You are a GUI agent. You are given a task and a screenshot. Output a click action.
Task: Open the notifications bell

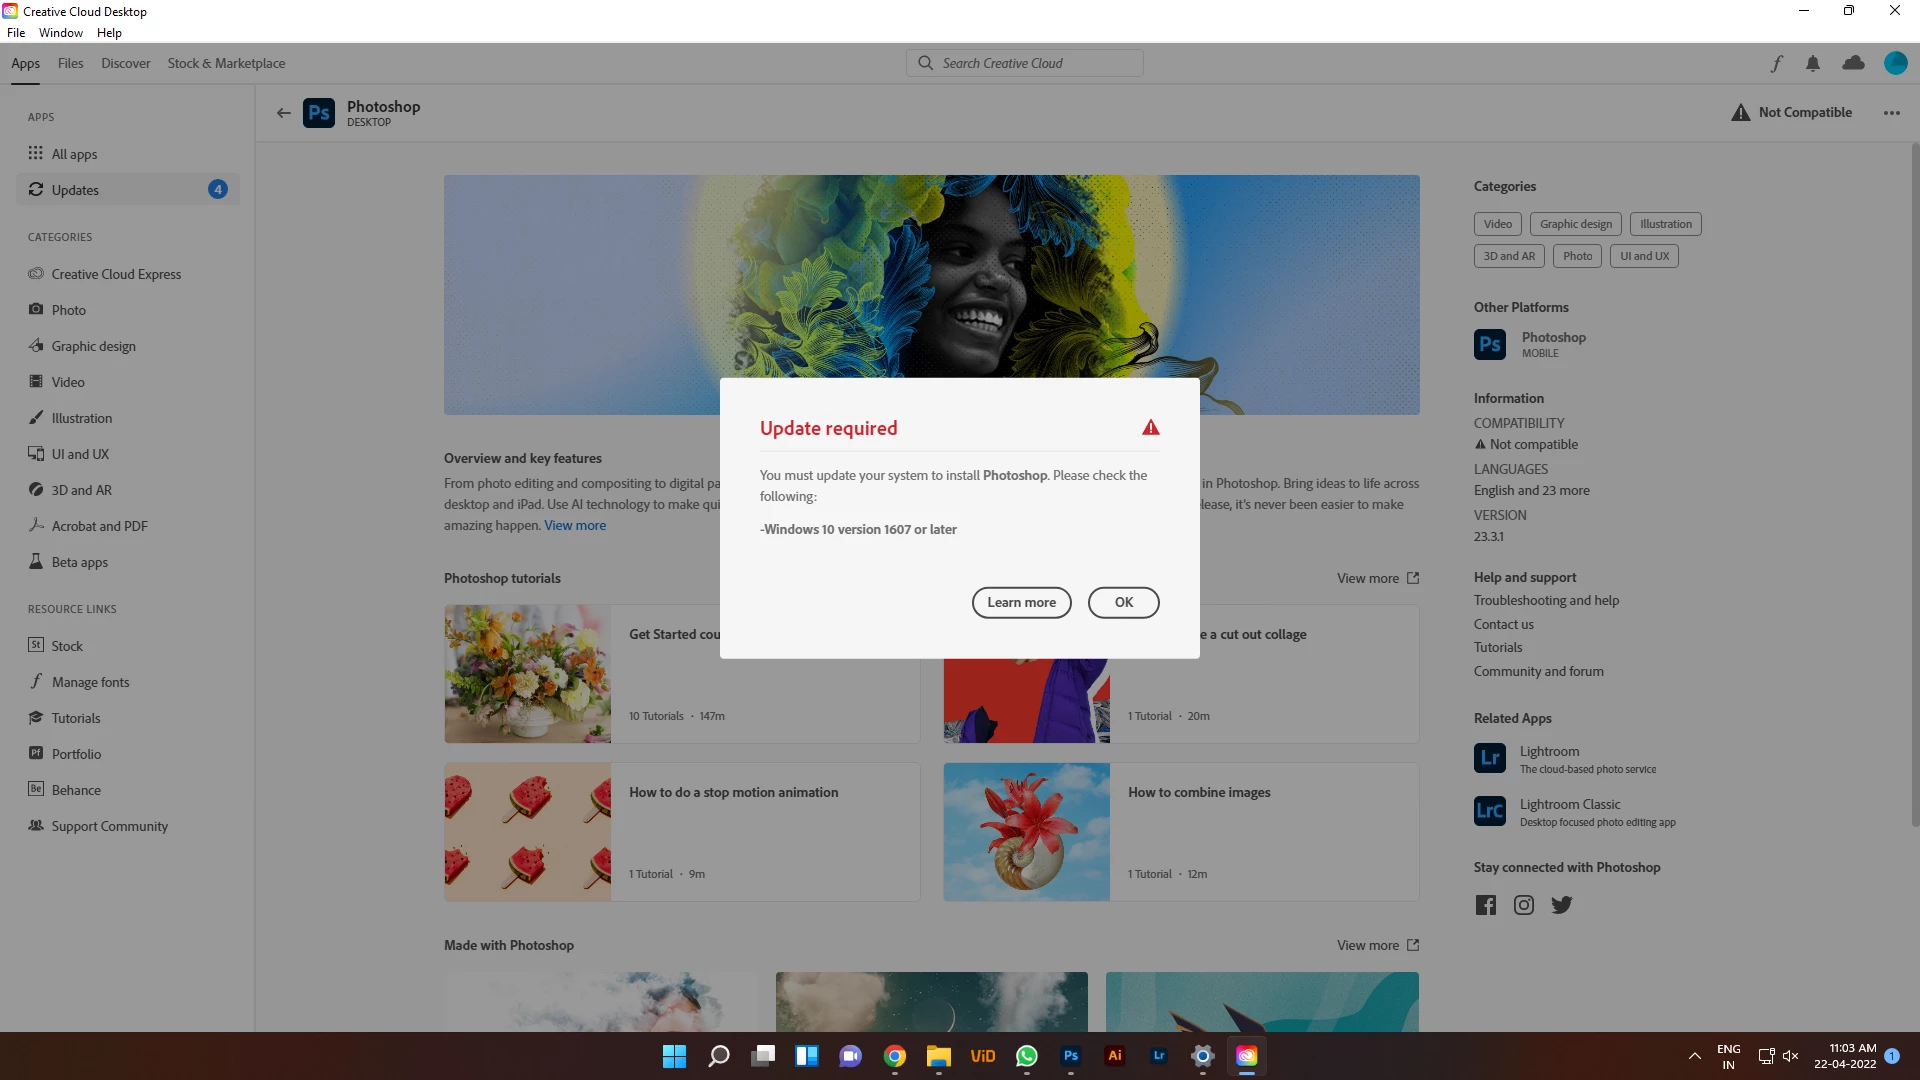coord(1813,64)
